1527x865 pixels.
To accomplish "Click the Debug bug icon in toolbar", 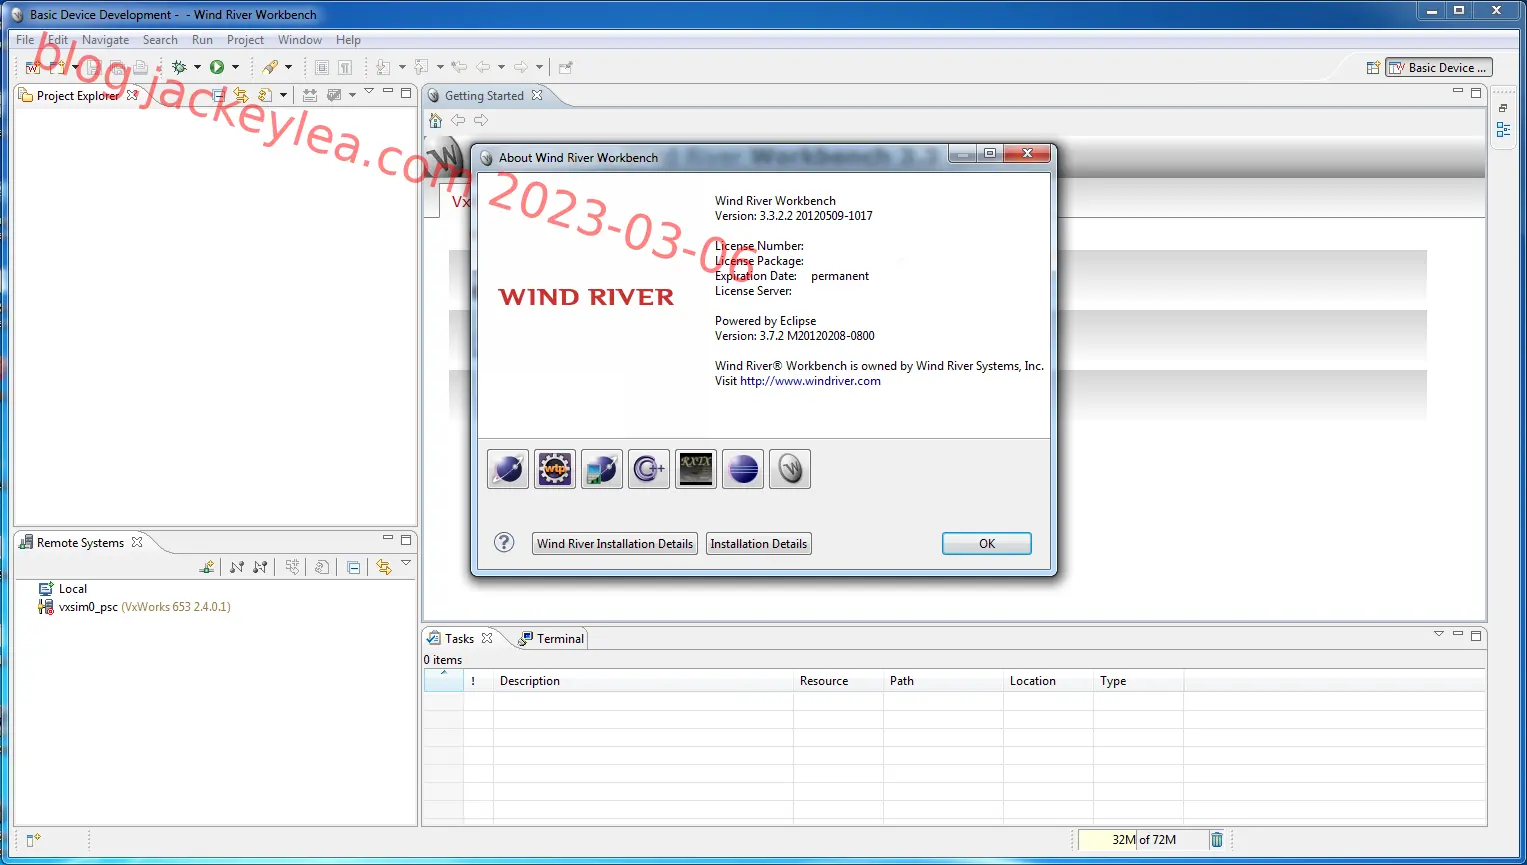I will point(179,67).
